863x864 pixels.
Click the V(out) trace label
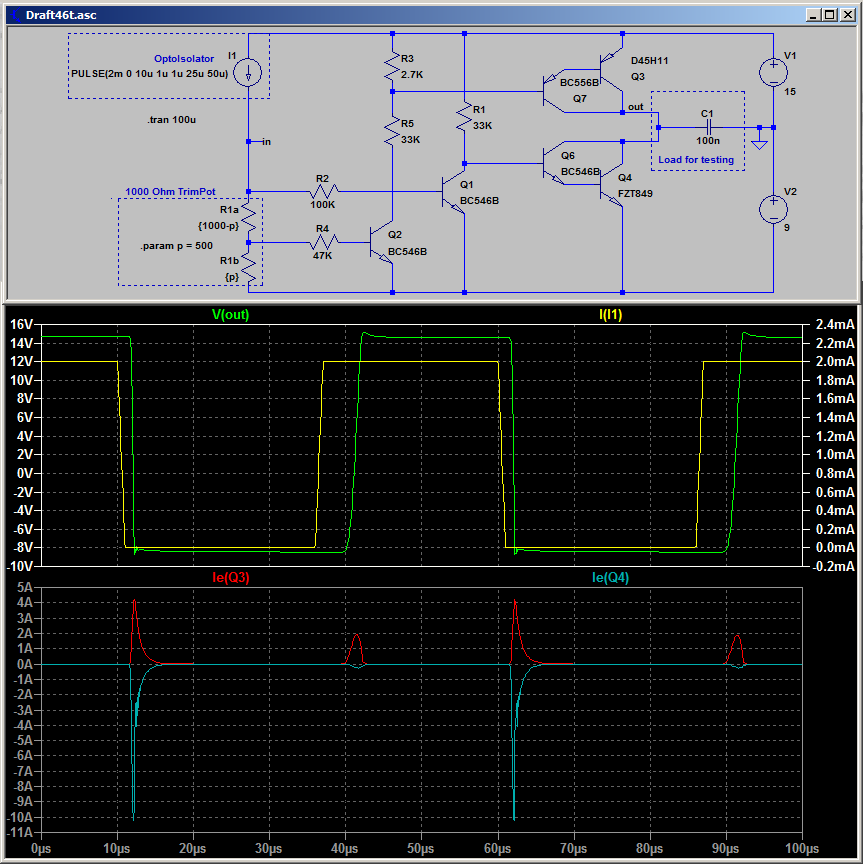230,315
